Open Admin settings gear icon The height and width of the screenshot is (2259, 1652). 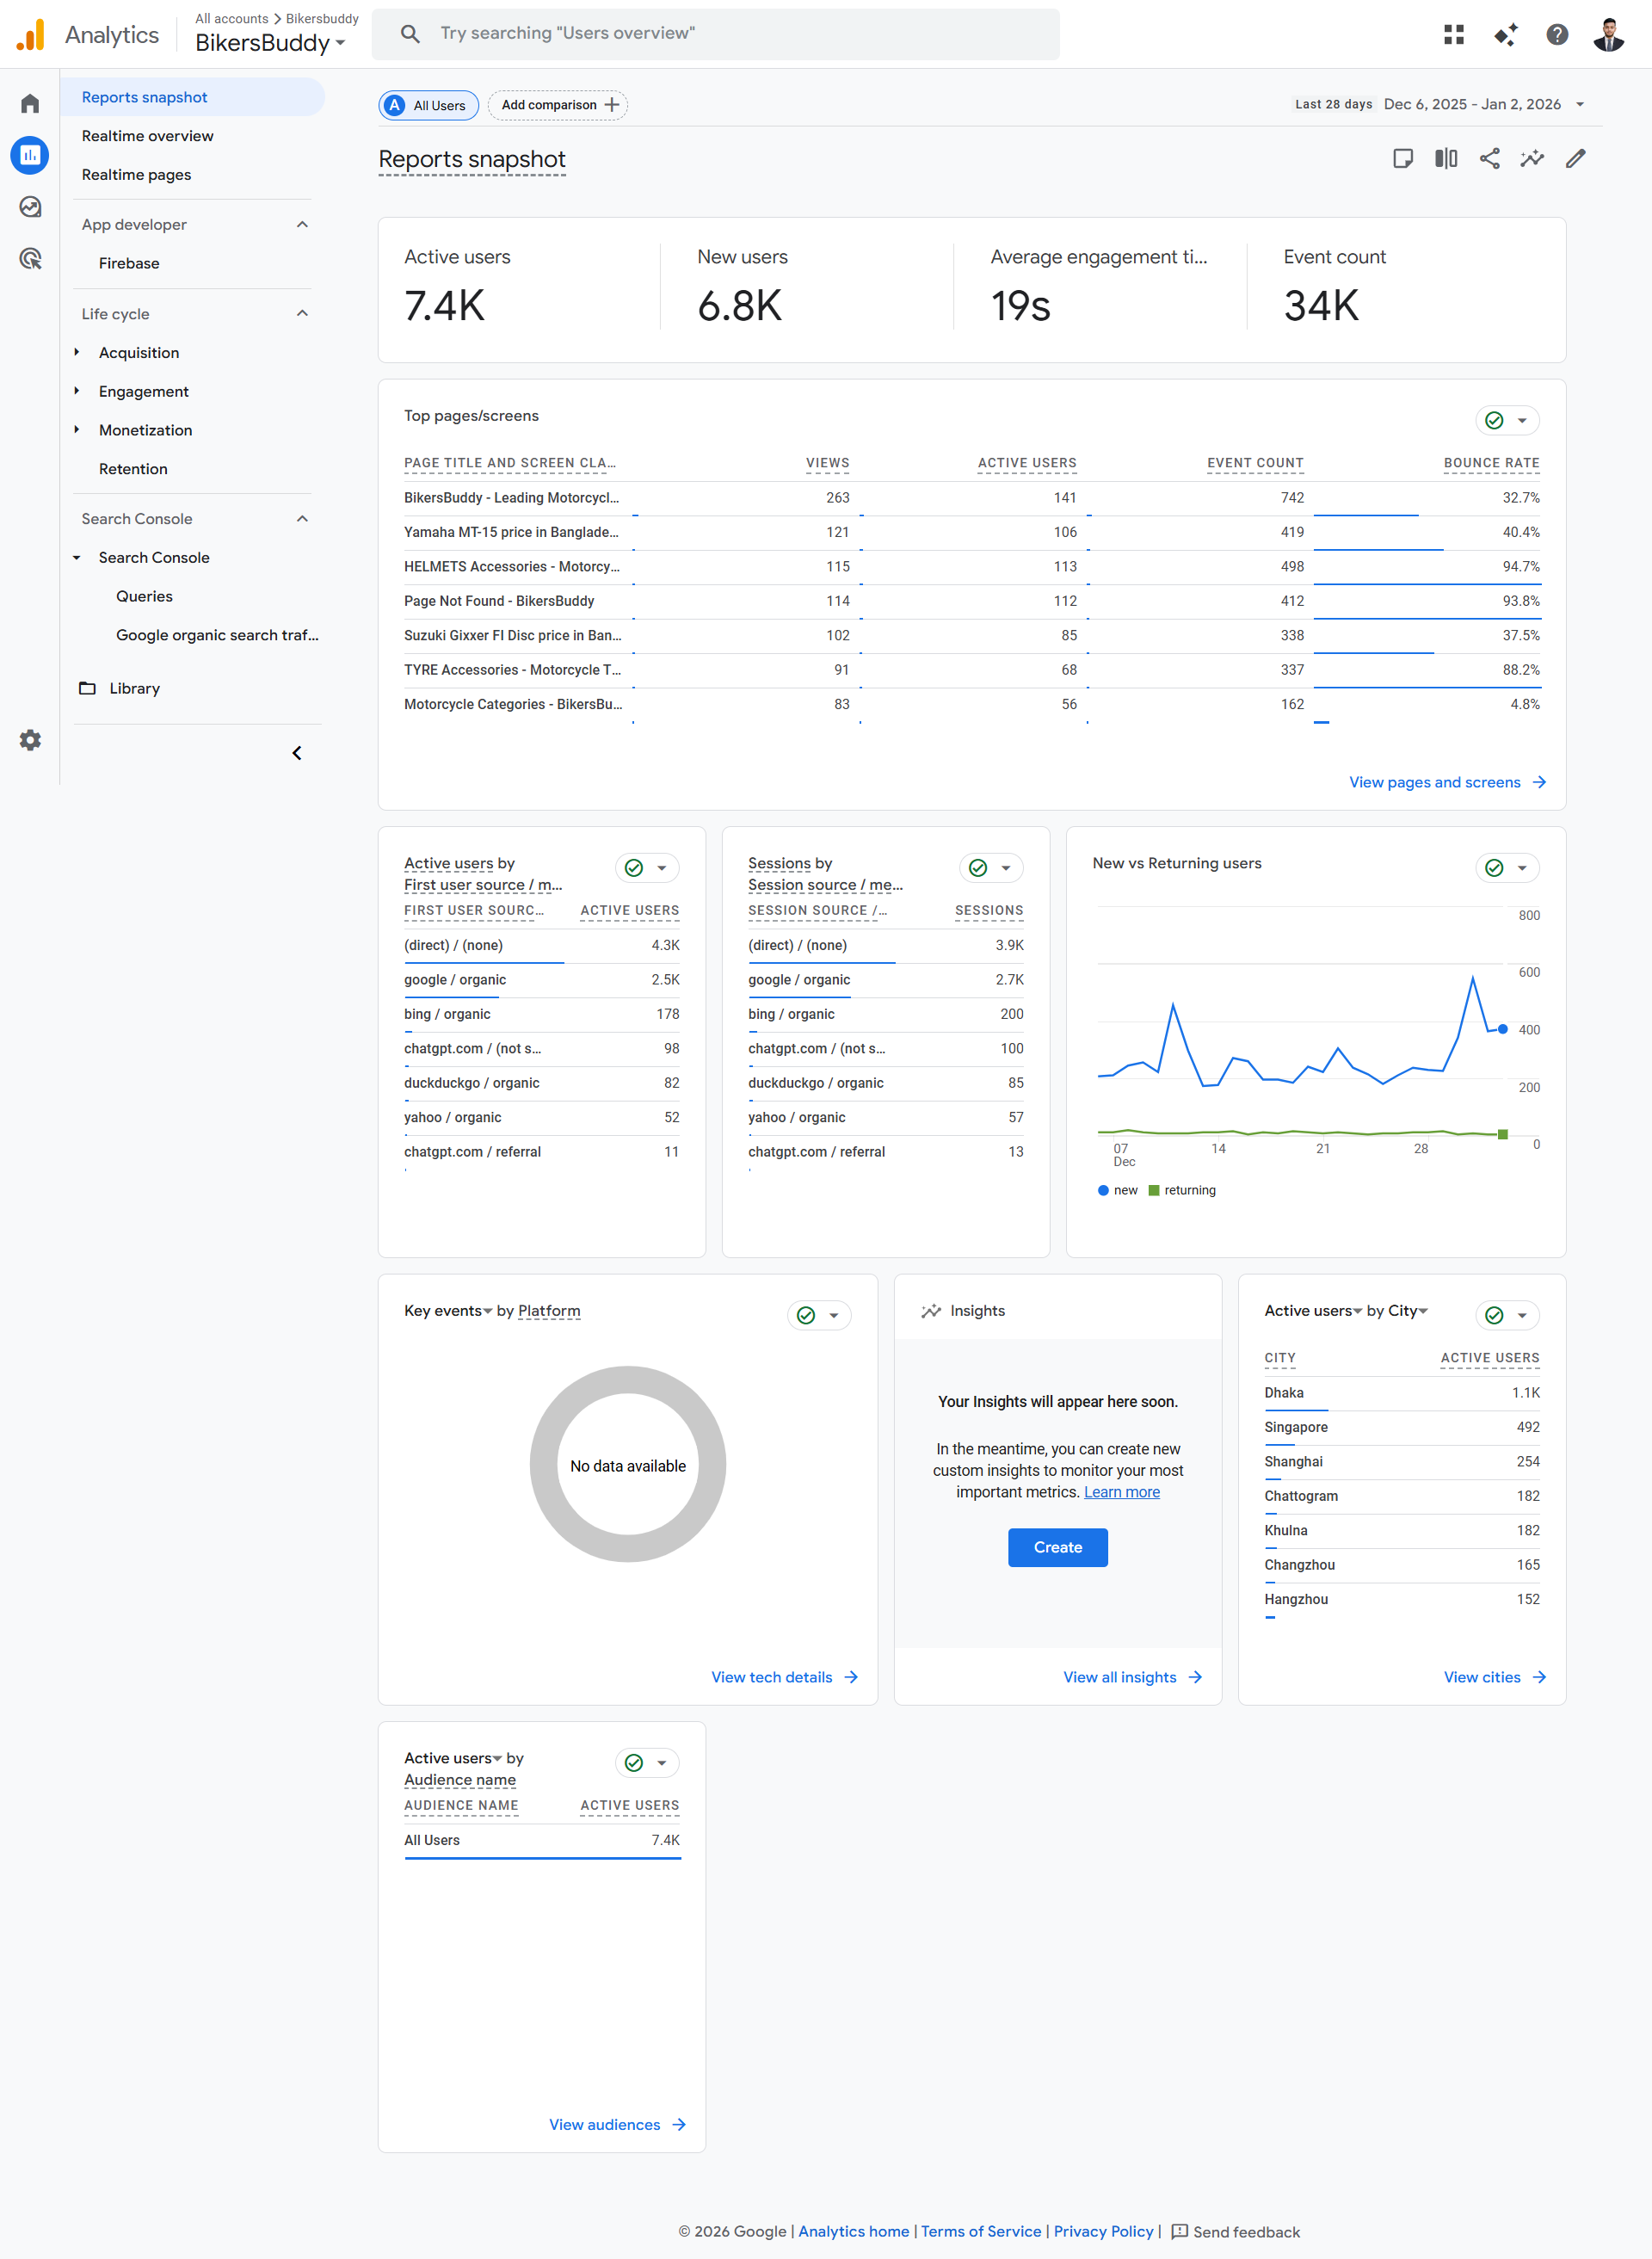pos(30,740)
